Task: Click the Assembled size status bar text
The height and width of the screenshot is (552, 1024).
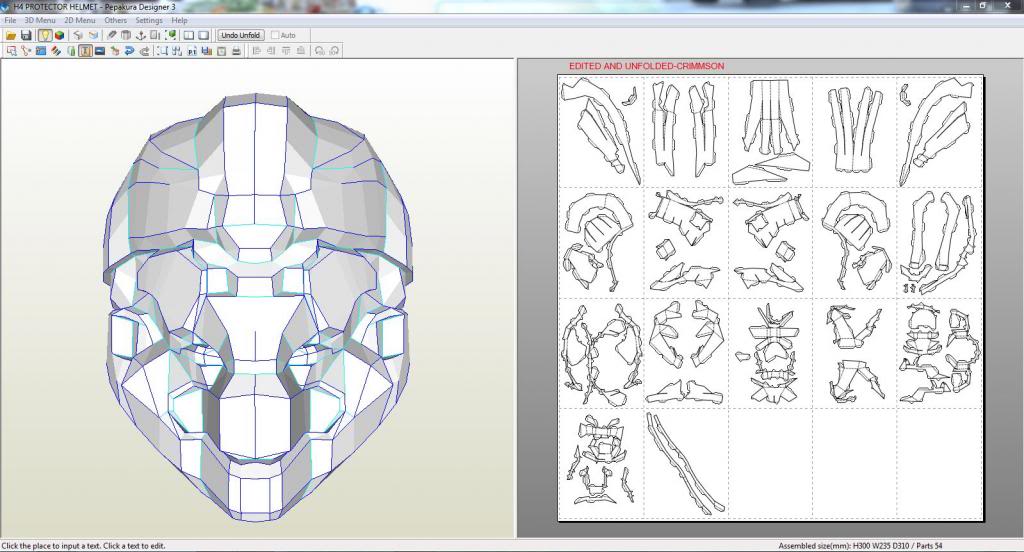Action: point(860,545)
